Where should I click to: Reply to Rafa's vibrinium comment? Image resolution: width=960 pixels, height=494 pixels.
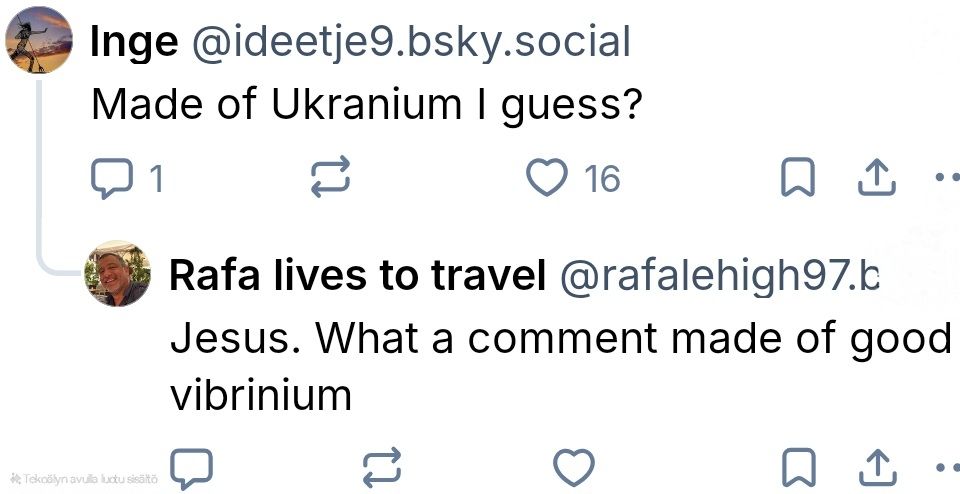click(x=191, y=467)
